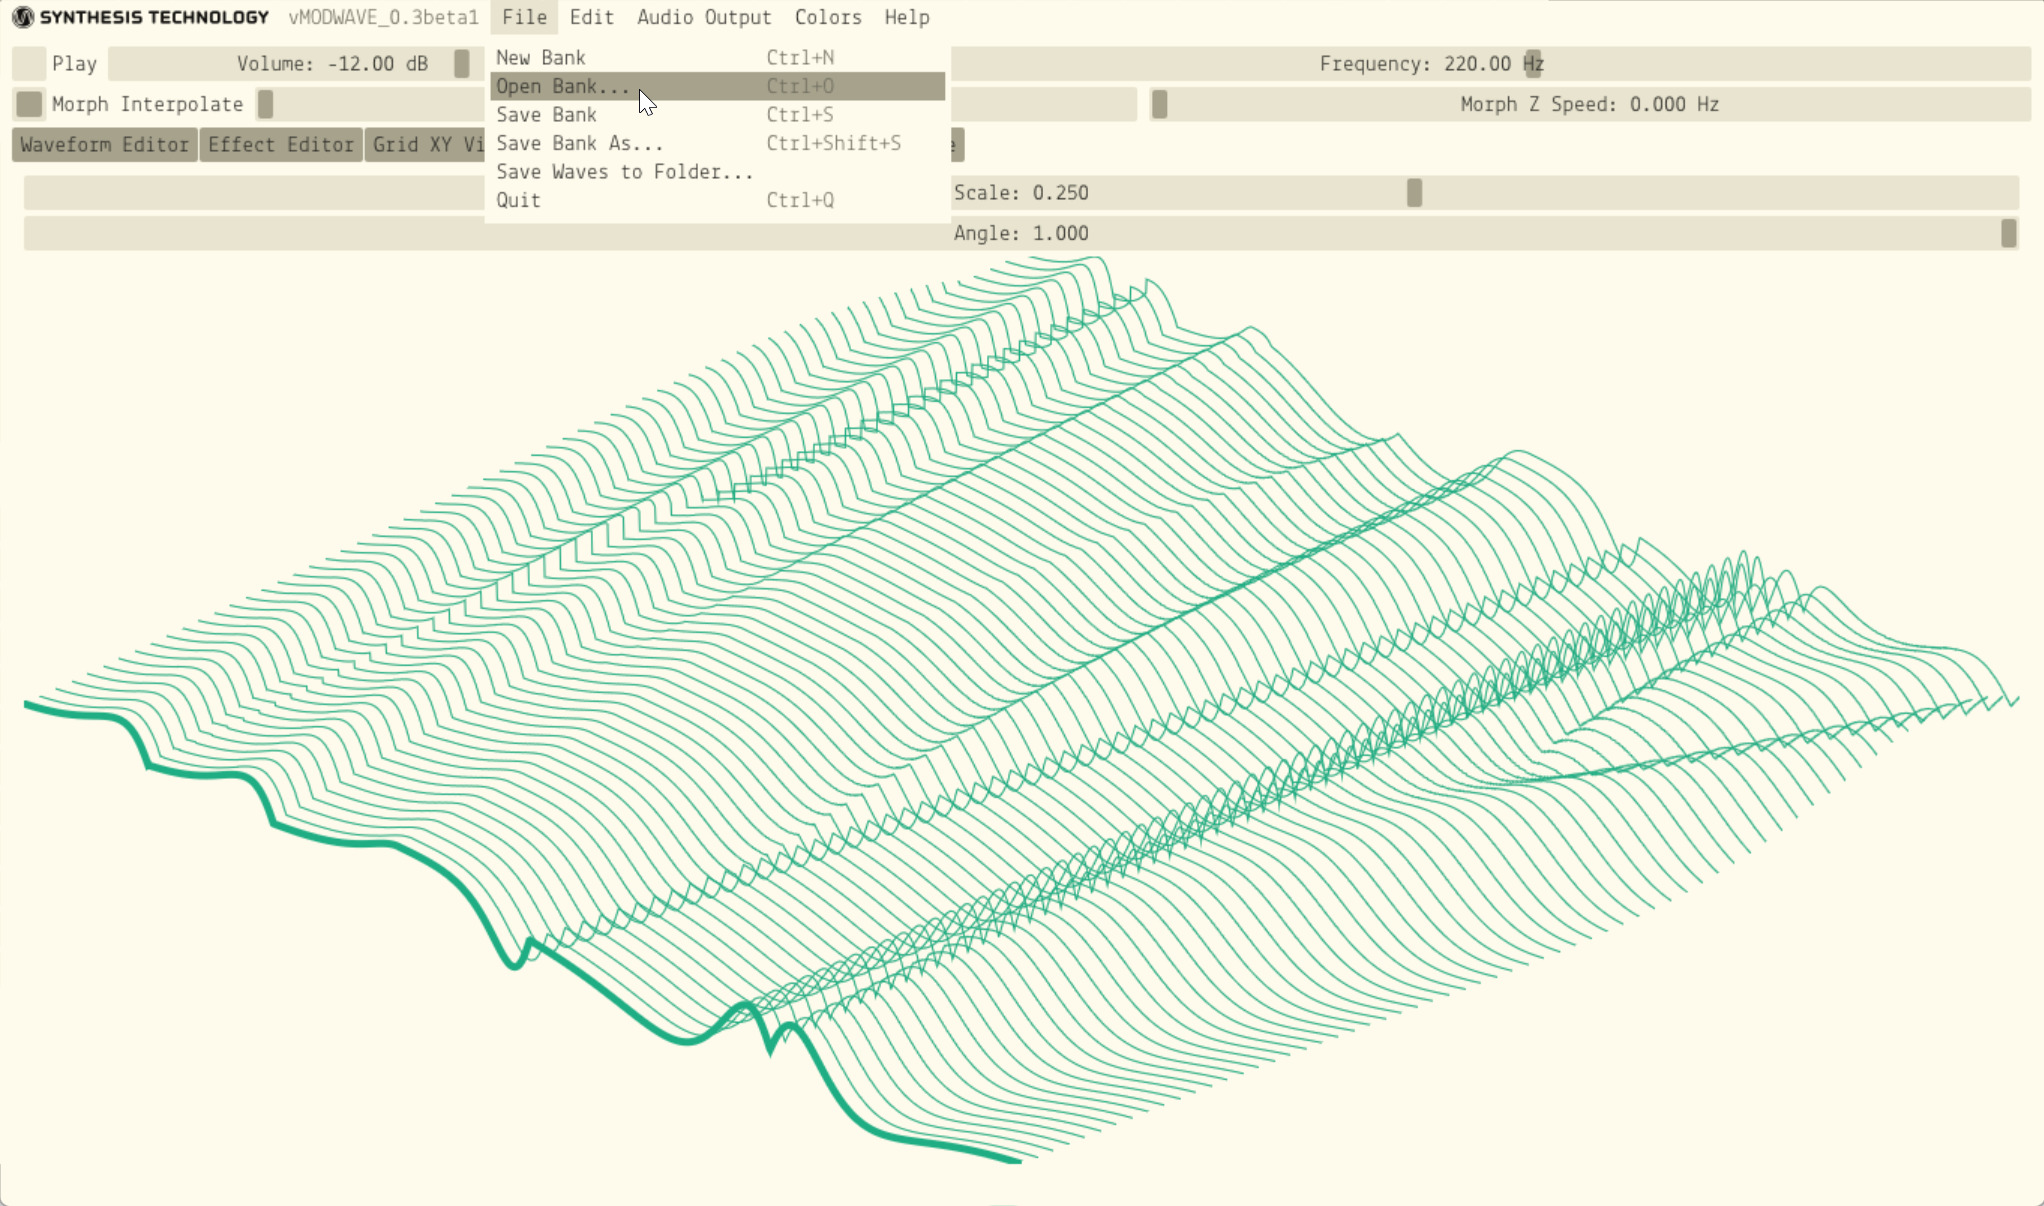The image size is (2044, 1206).
Task: Click the Angle: 1.000 value
Action: point(1021,233)
